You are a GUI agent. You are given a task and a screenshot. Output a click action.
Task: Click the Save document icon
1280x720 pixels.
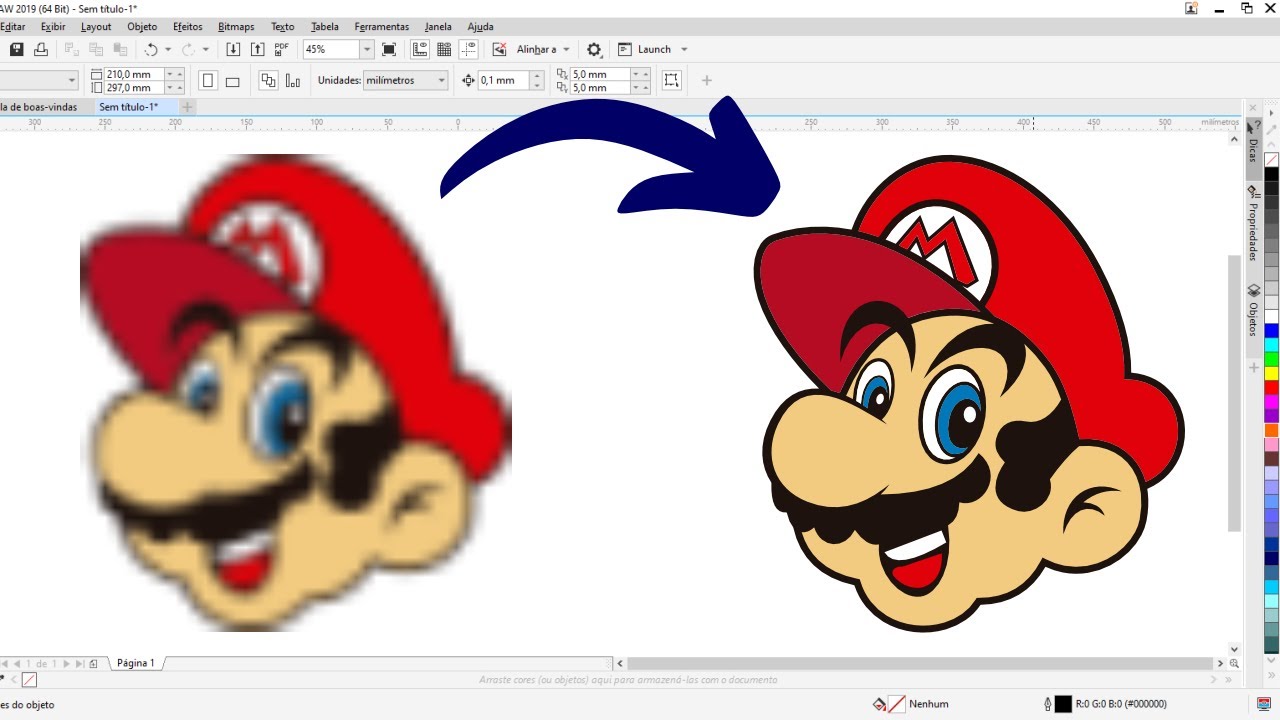click(x=16, y=49)
